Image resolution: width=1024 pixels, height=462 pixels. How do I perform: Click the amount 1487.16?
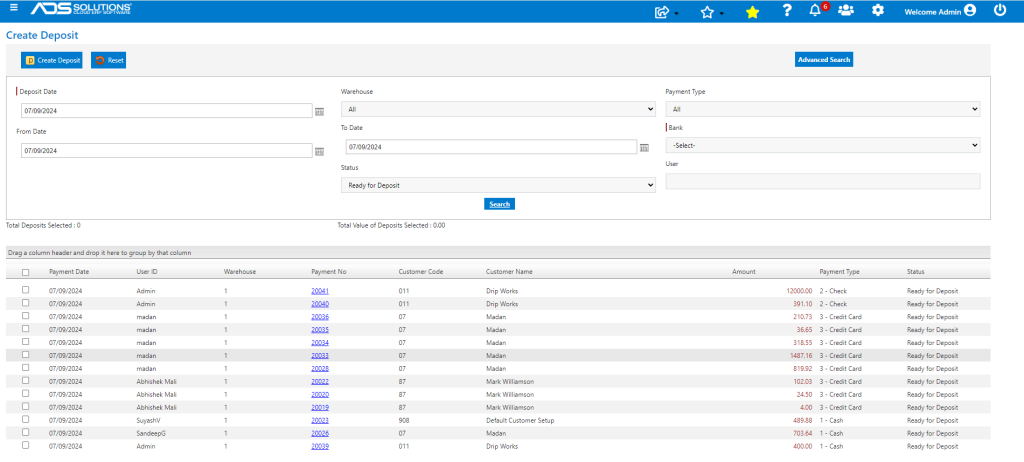801,355
